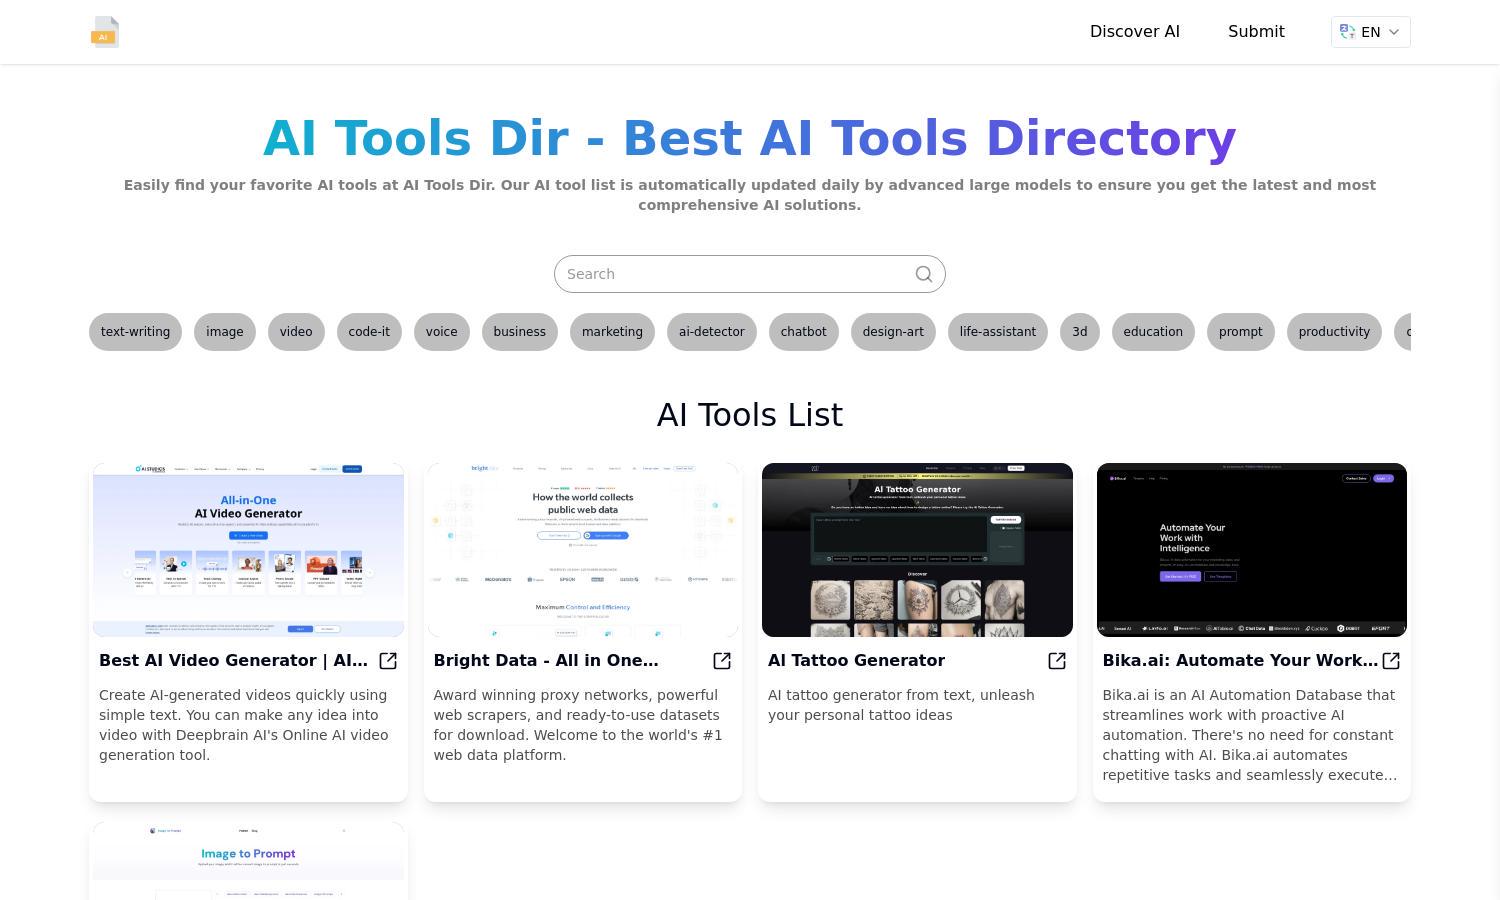Open the Best AI Video Generator title link
The width and height of the screenshot is (1500, 900).
point(233,661)
